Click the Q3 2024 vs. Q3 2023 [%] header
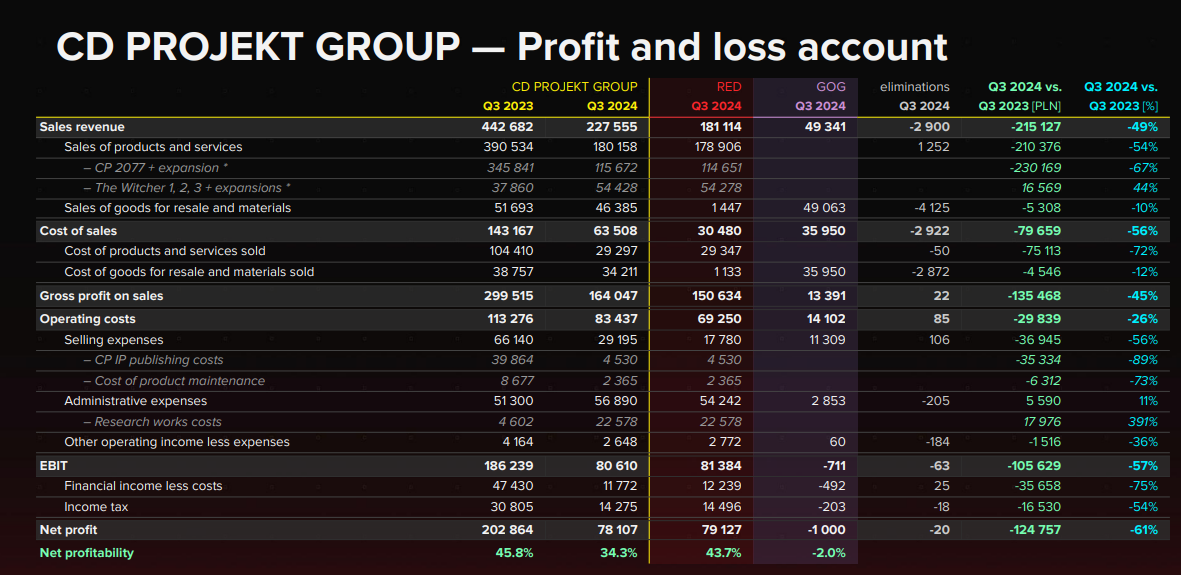Image resolution: width=1181 pixels, height=575 pixels. [x=1122, y=96]
